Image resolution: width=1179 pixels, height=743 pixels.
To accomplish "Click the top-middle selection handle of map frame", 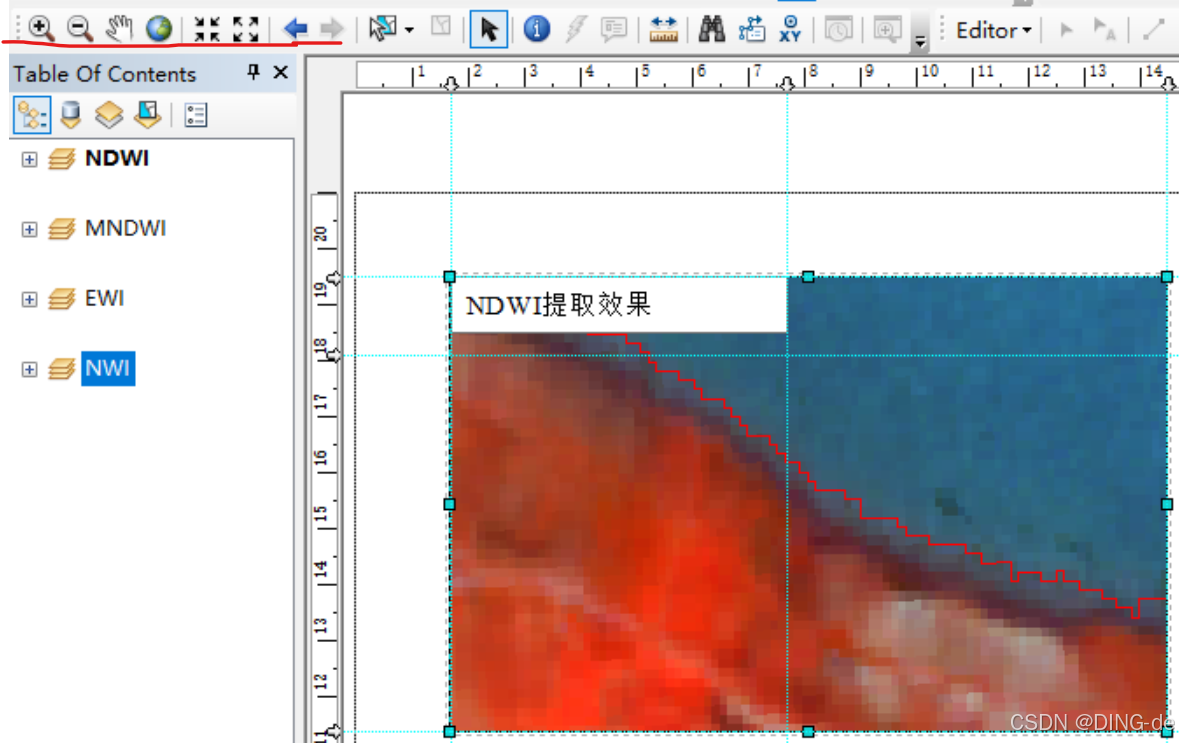I will [x=808, y=277].
